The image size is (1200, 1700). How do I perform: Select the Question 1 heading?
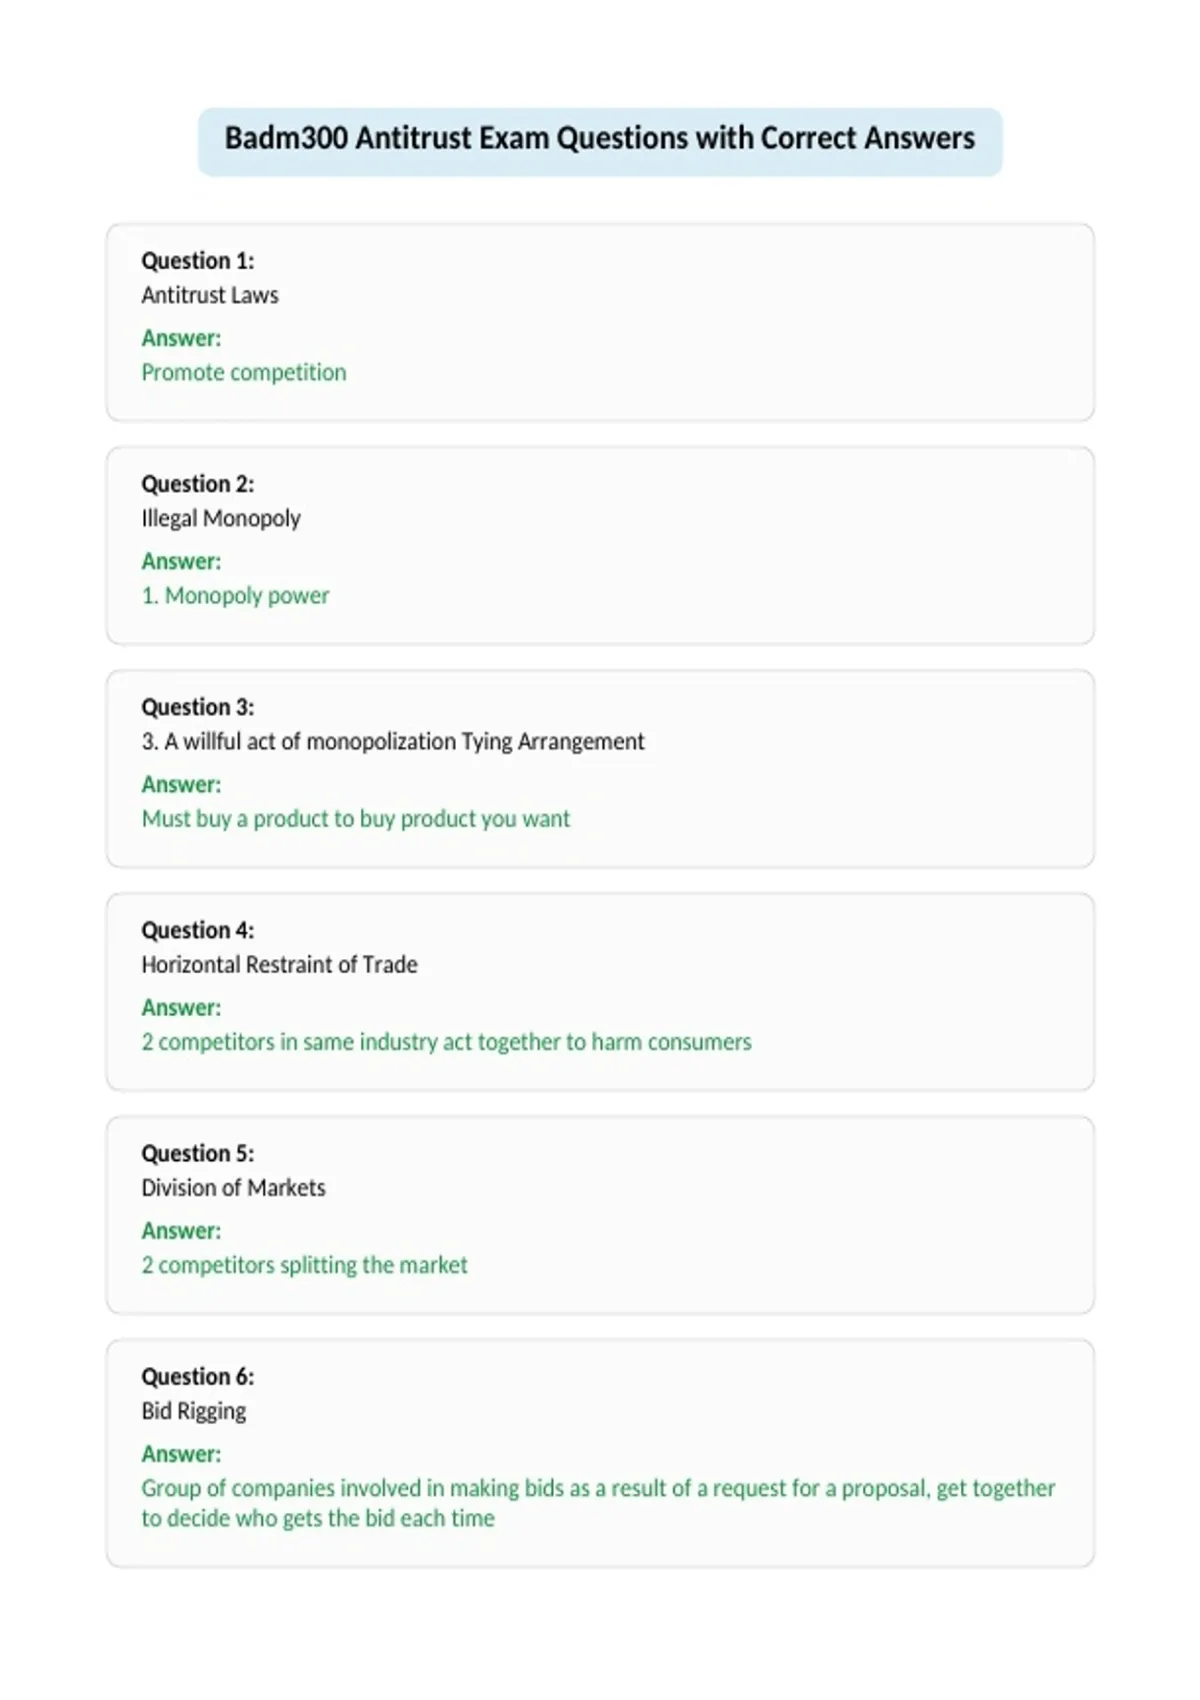[x=198, y=261]
